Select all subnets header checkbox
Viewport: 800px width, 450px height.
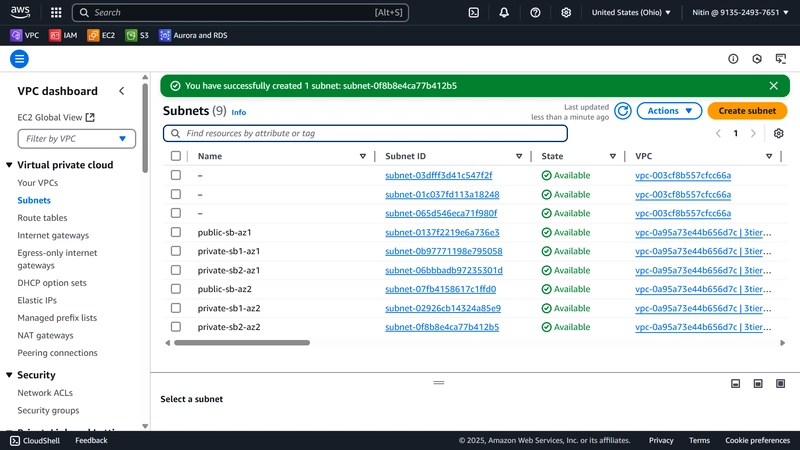[176, 156]
